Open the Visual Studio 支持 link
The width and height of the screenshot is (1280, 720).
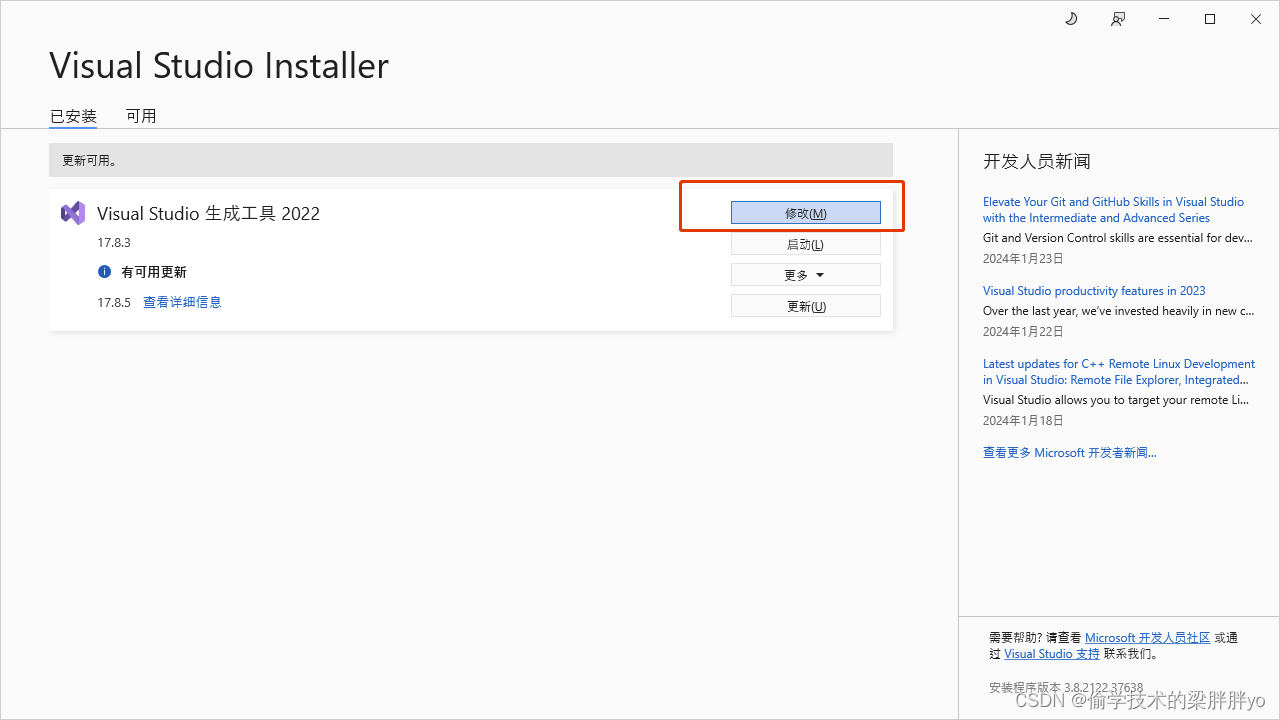point(1052,653)
